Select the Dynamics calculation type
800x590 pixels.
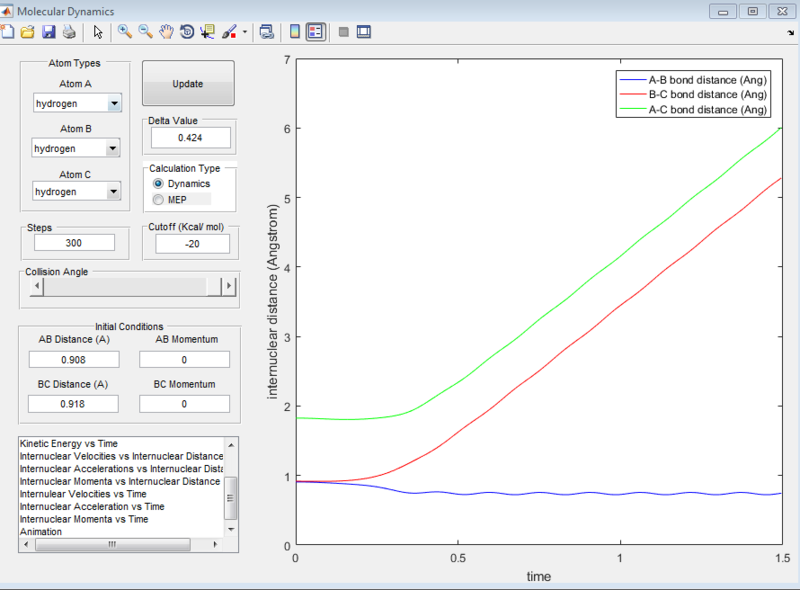click(x=158, y=184)
